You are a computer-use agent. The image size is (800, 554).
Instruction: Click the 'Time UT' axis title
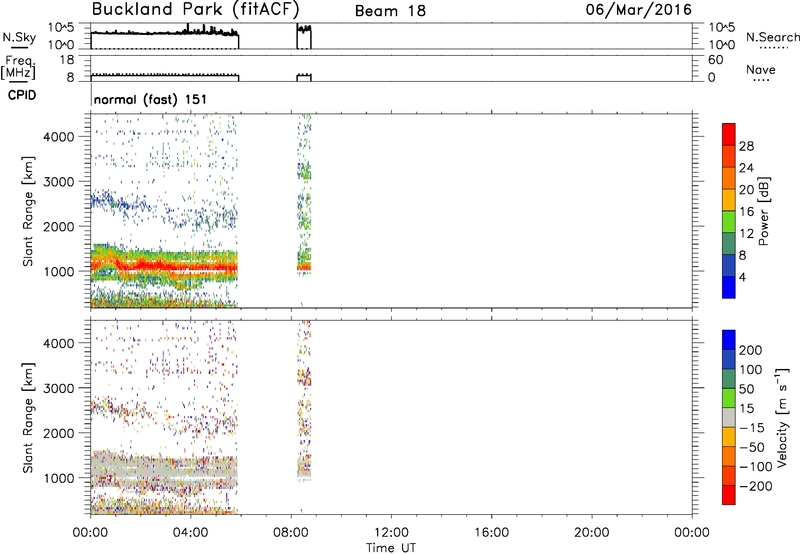click(x=391, y=548)
